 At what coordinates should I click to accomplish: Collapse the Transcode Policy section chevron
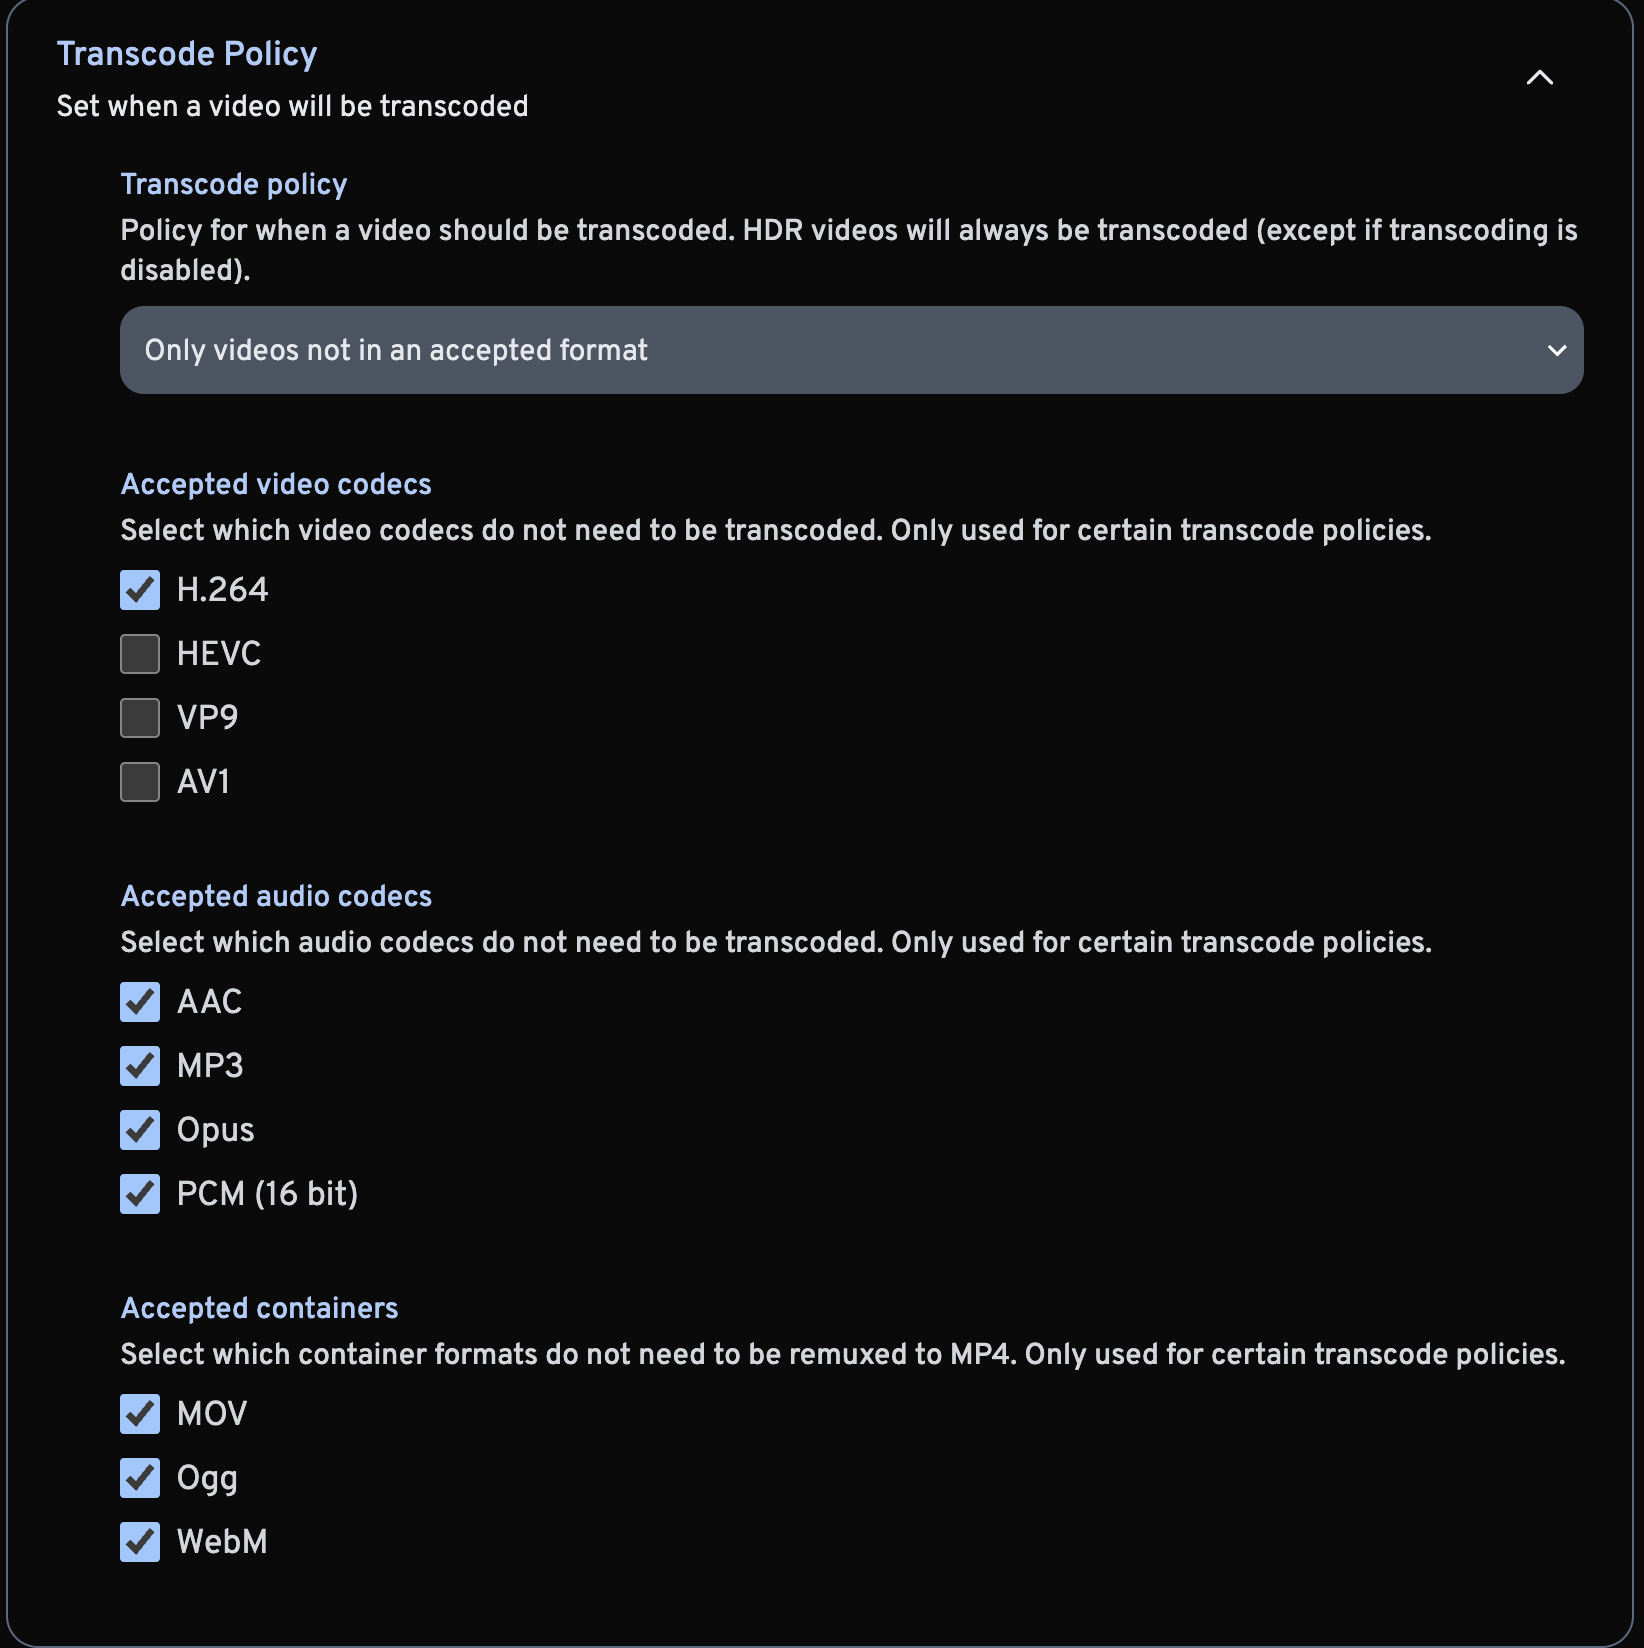pos(1539,78)
